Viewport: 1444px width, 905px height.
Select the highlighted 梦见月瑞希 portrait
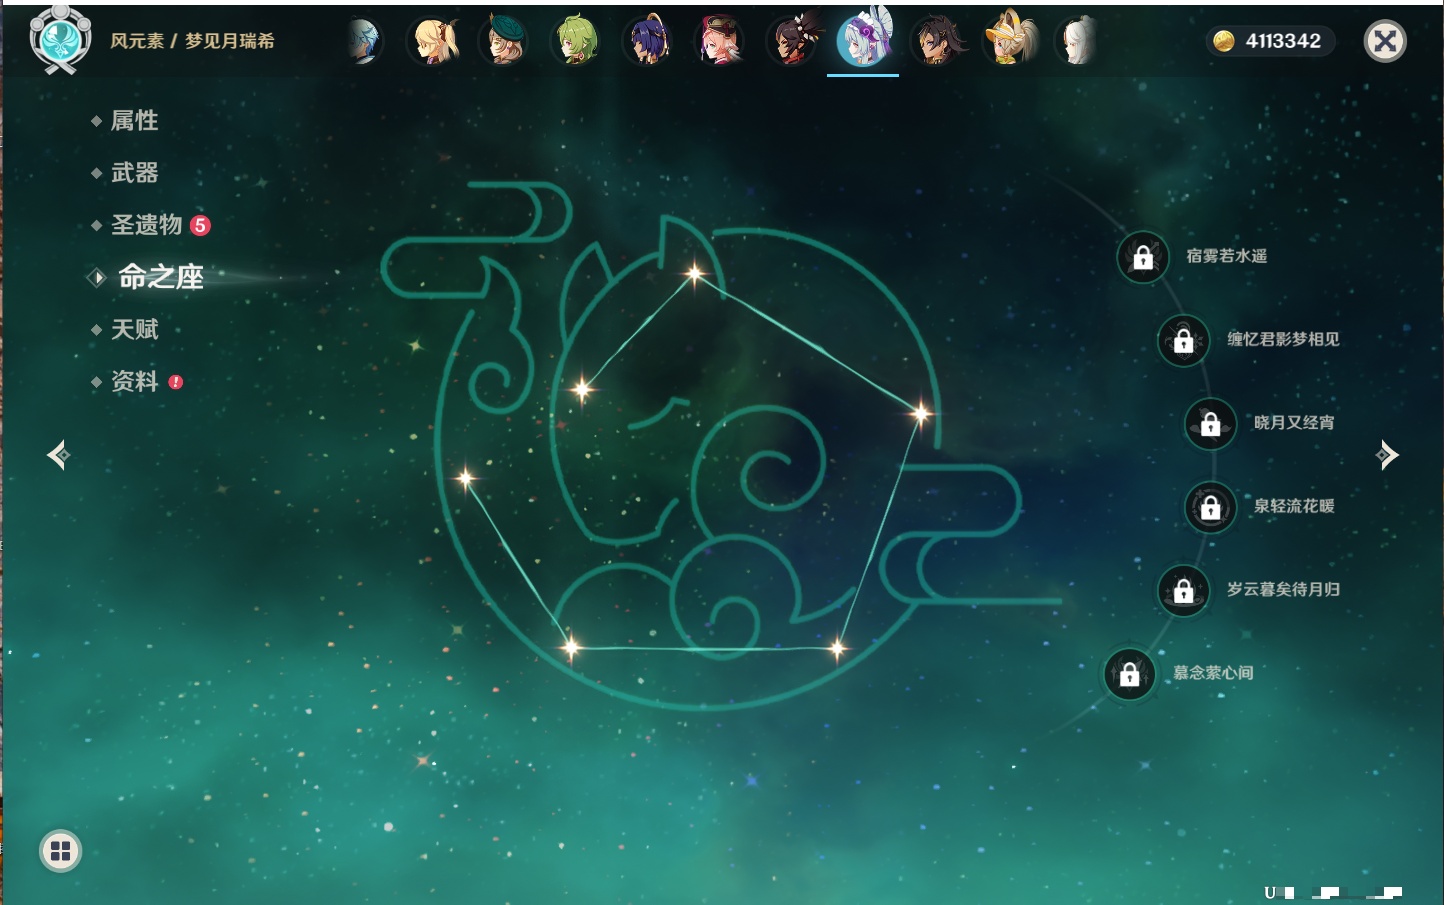click(864, 39)
